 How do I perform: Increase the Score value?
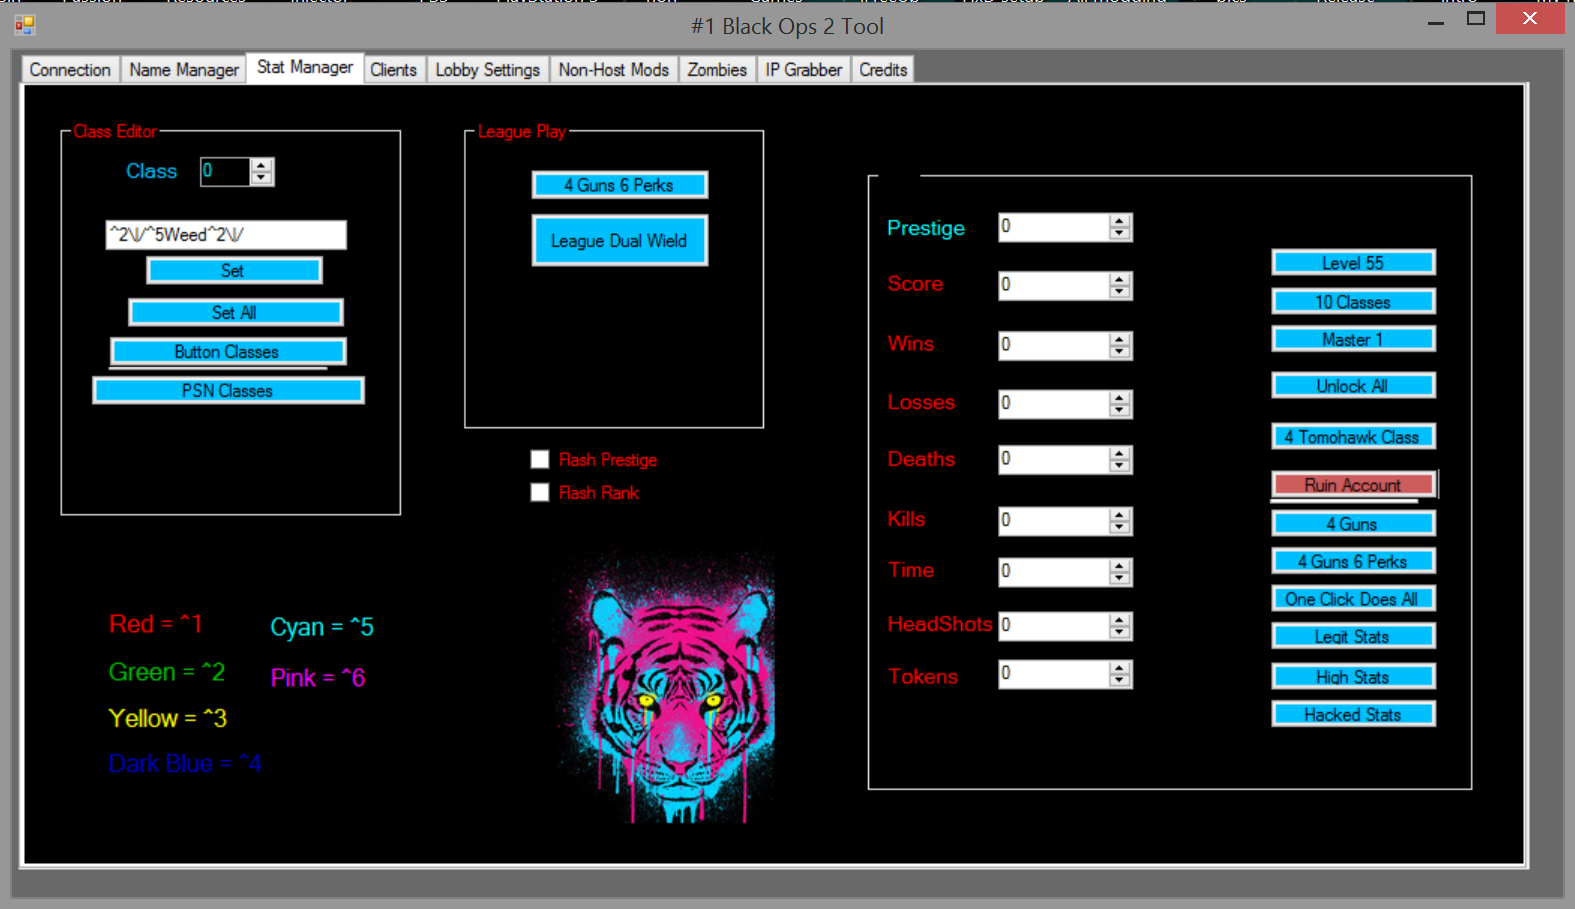pyautogui.click(x=1120, y=279)
